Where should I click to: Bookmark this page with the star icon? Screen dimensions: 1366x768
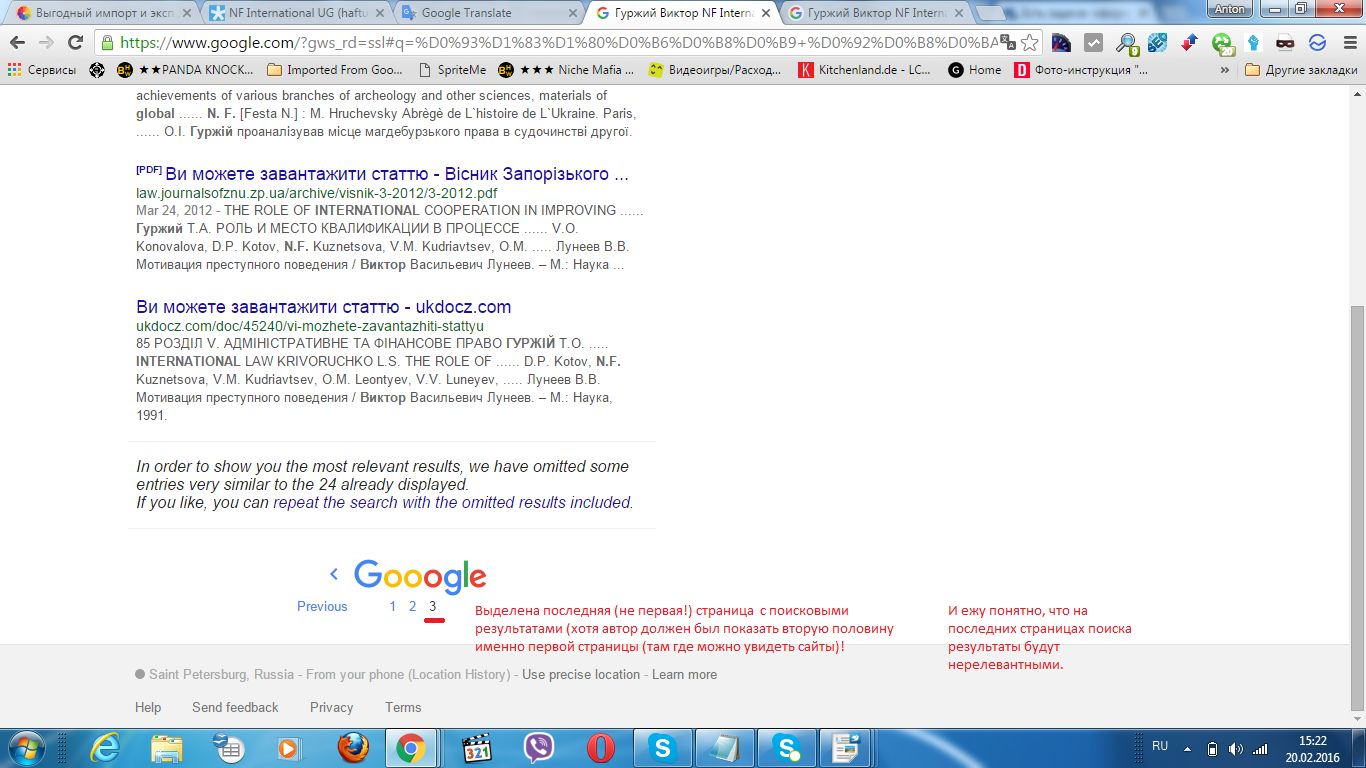pyautogui.click(x=1029, y=43)
